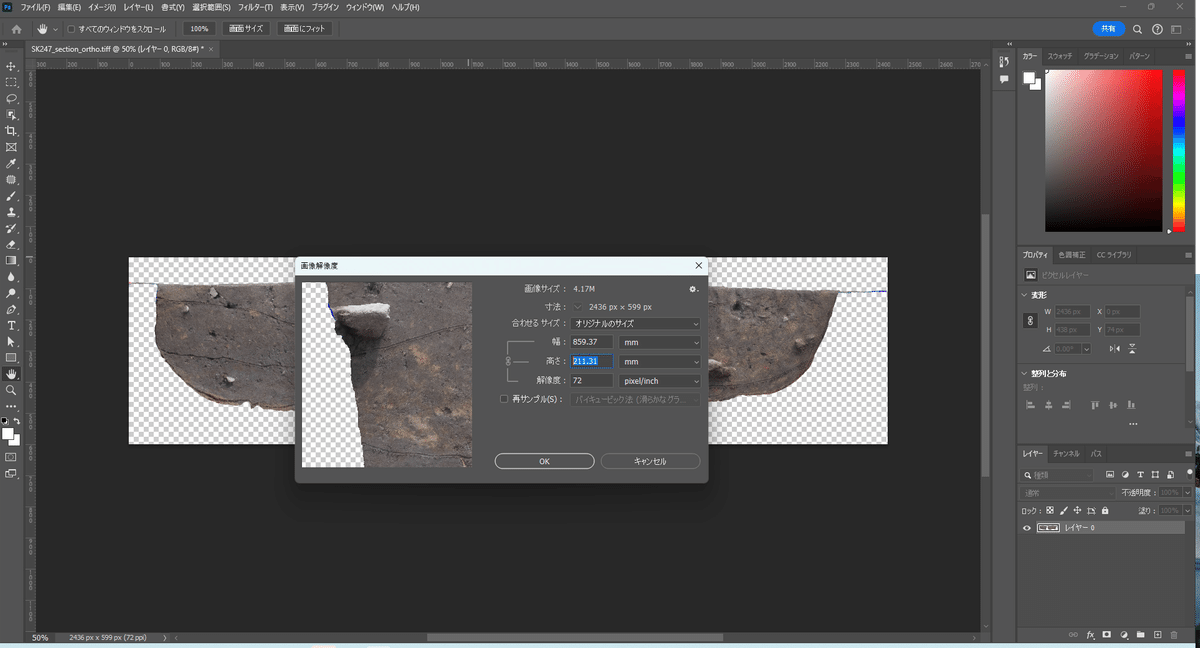Click the OK button in the dialog
The height and width of the screenshot is (648, 1200).
(x=544, y=461)
